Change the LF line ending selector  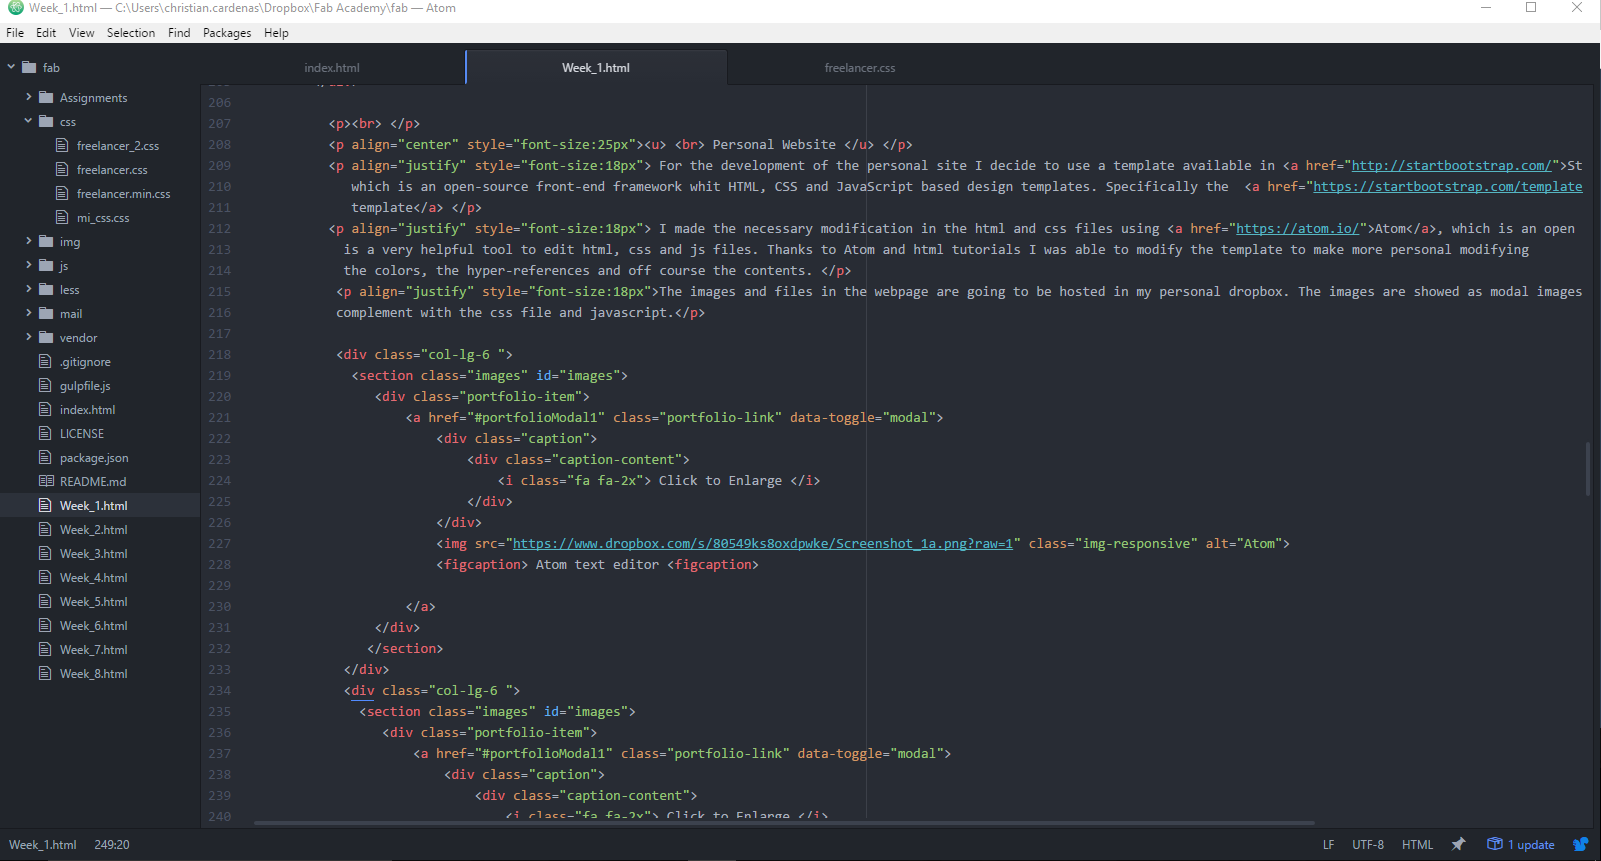click(x=1328, y=845)
